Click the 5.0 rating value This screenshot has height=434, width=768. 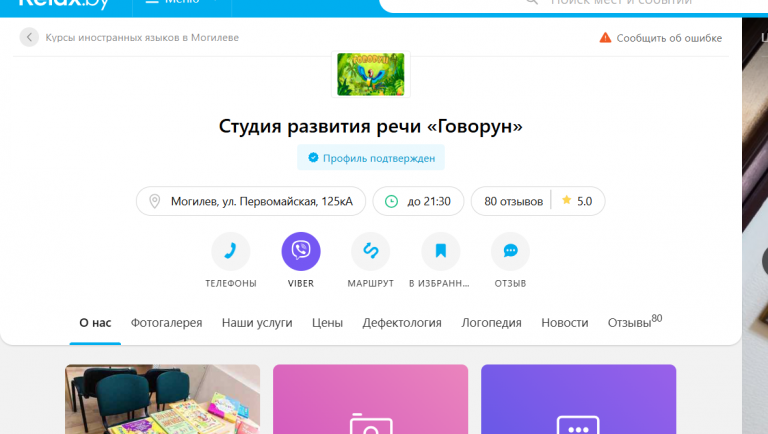pos(584,201)
